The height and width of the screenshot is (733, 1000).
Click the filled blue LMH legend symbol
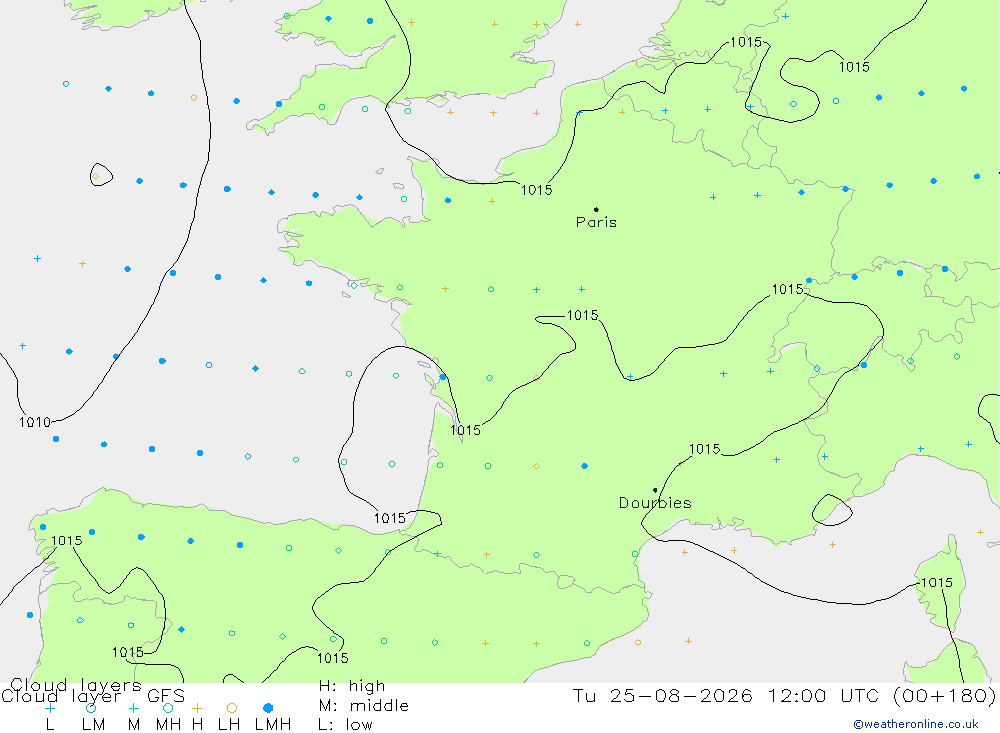[268, 708]
